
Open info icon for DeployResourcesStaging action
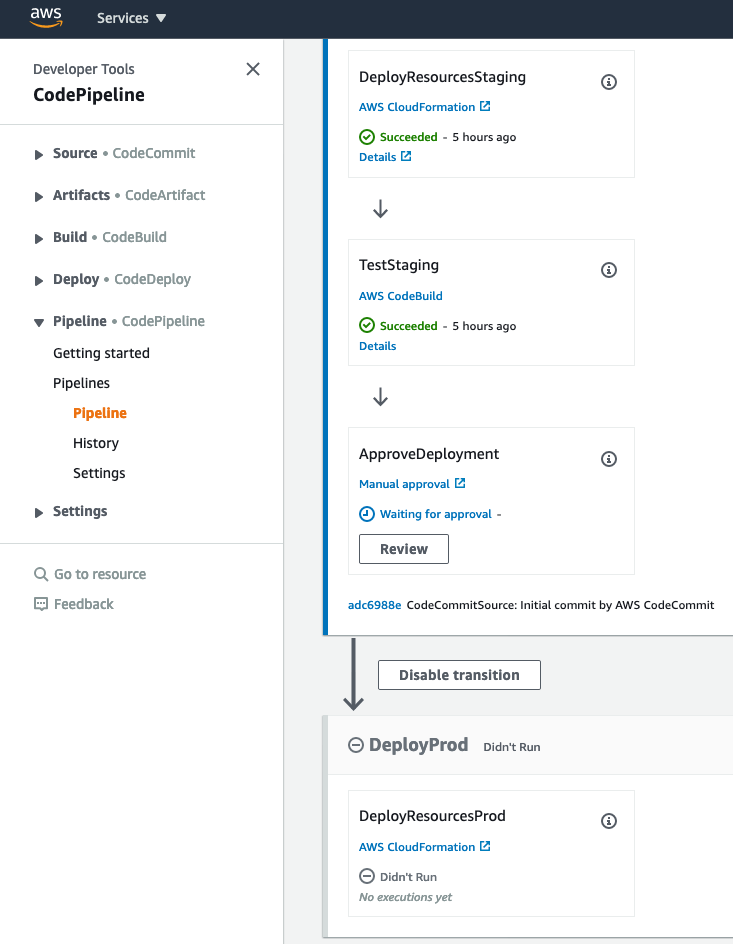(608, 82)
